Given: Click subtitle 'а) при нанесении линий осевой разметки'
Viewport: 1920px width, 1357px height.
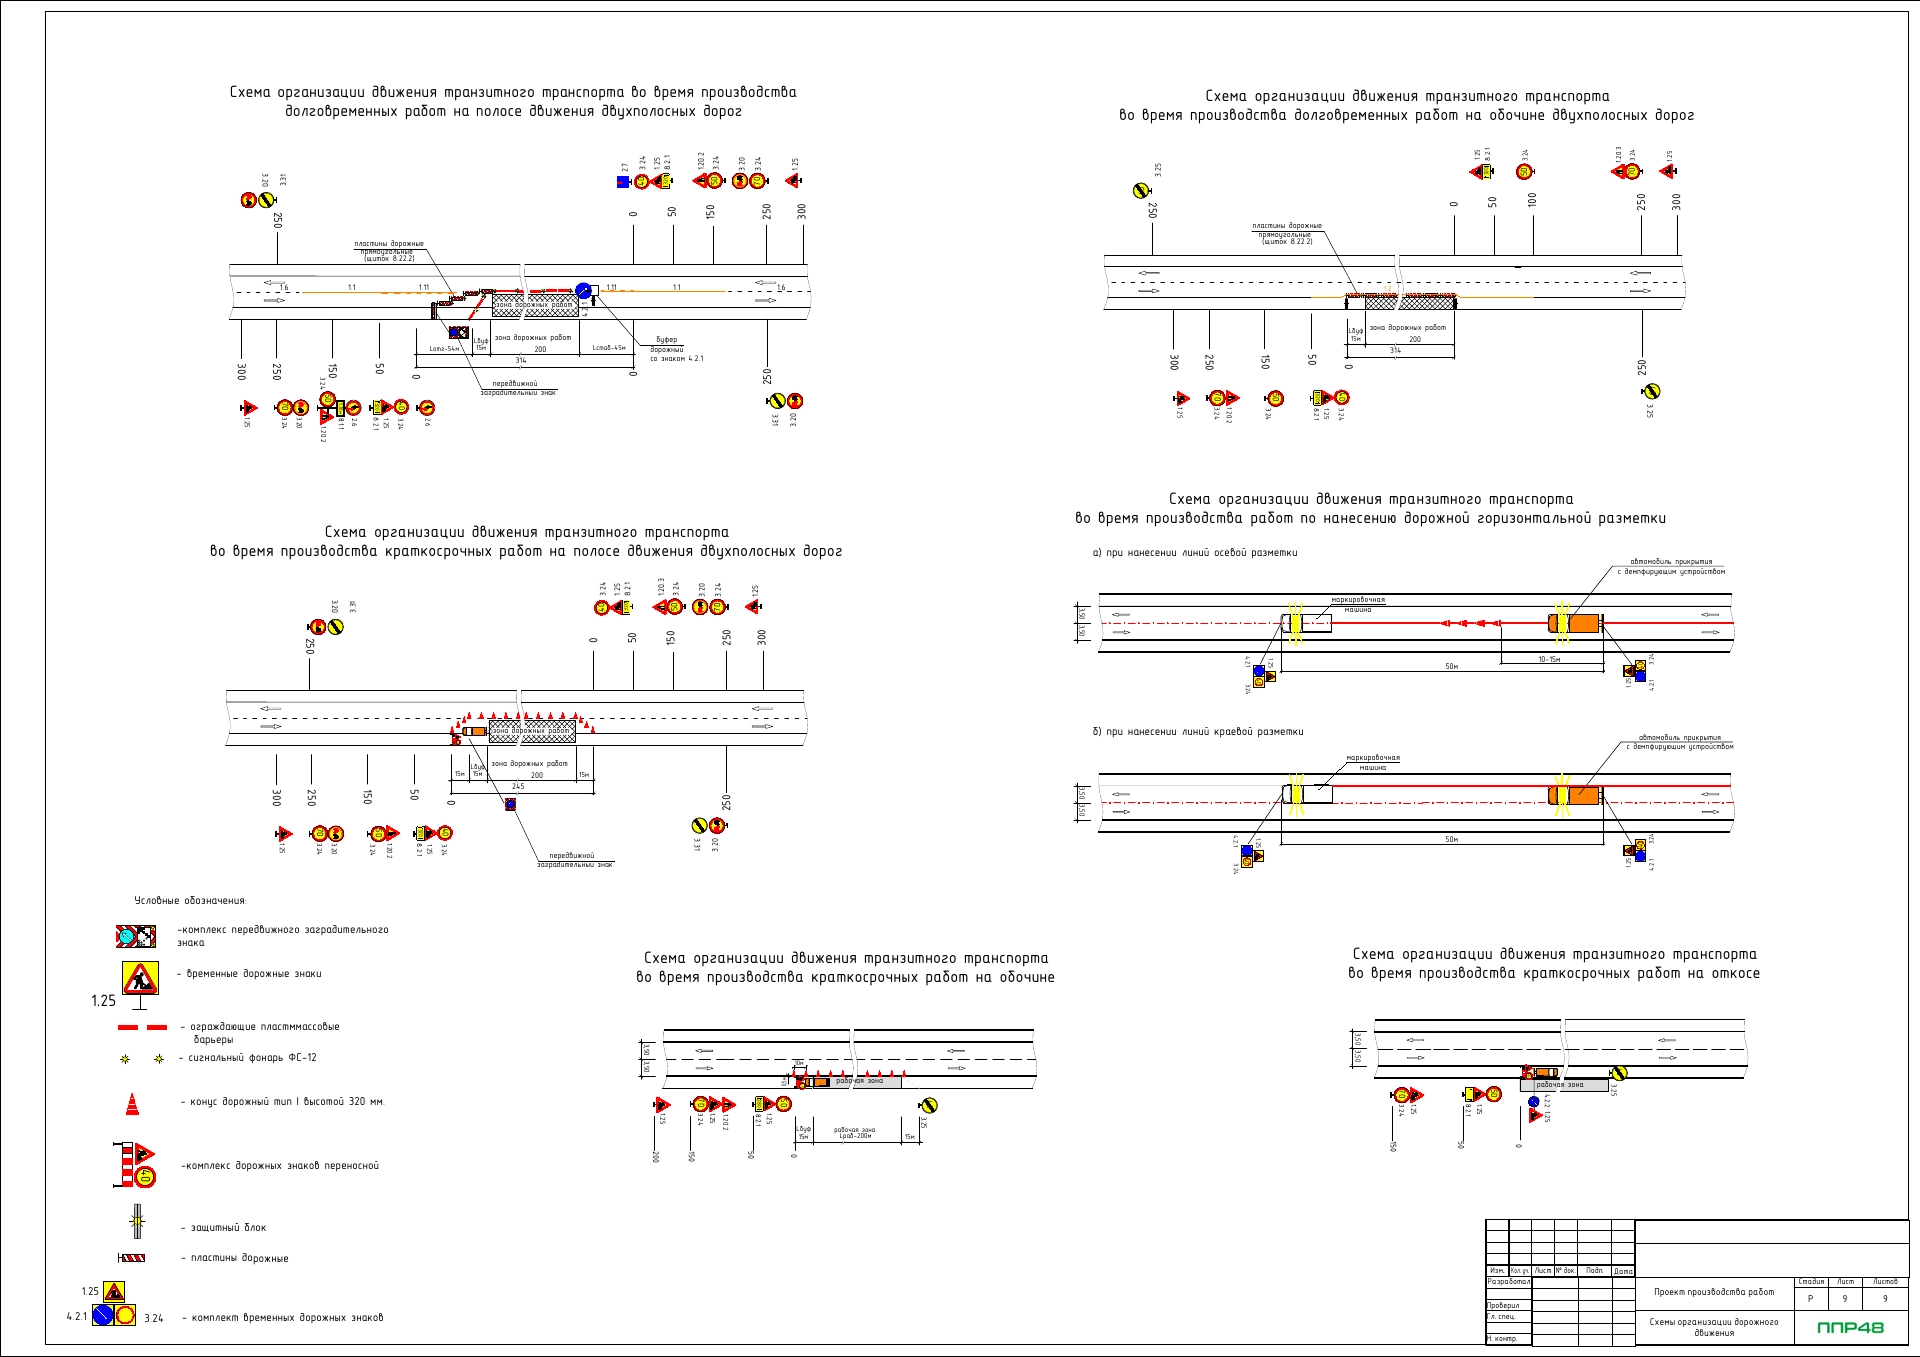Looking at the screenshot, I should (x=1195, y=553).
